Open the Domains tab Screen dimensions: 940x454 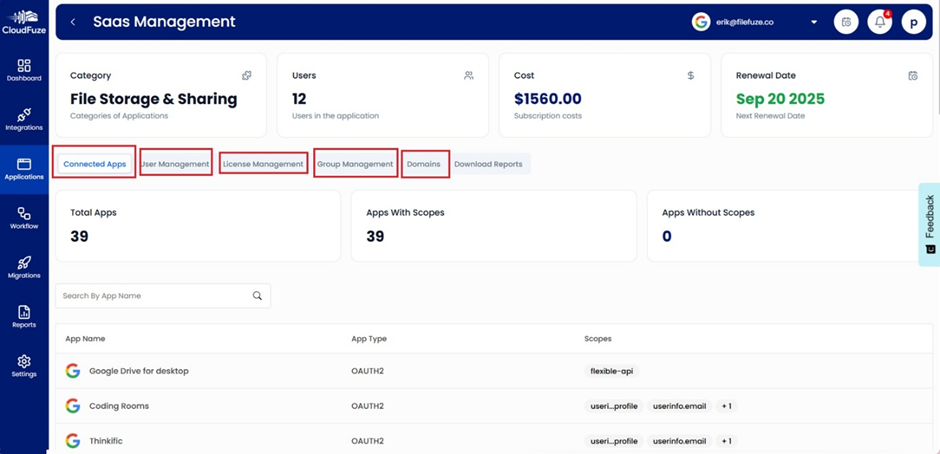click(x=424, y=164)
